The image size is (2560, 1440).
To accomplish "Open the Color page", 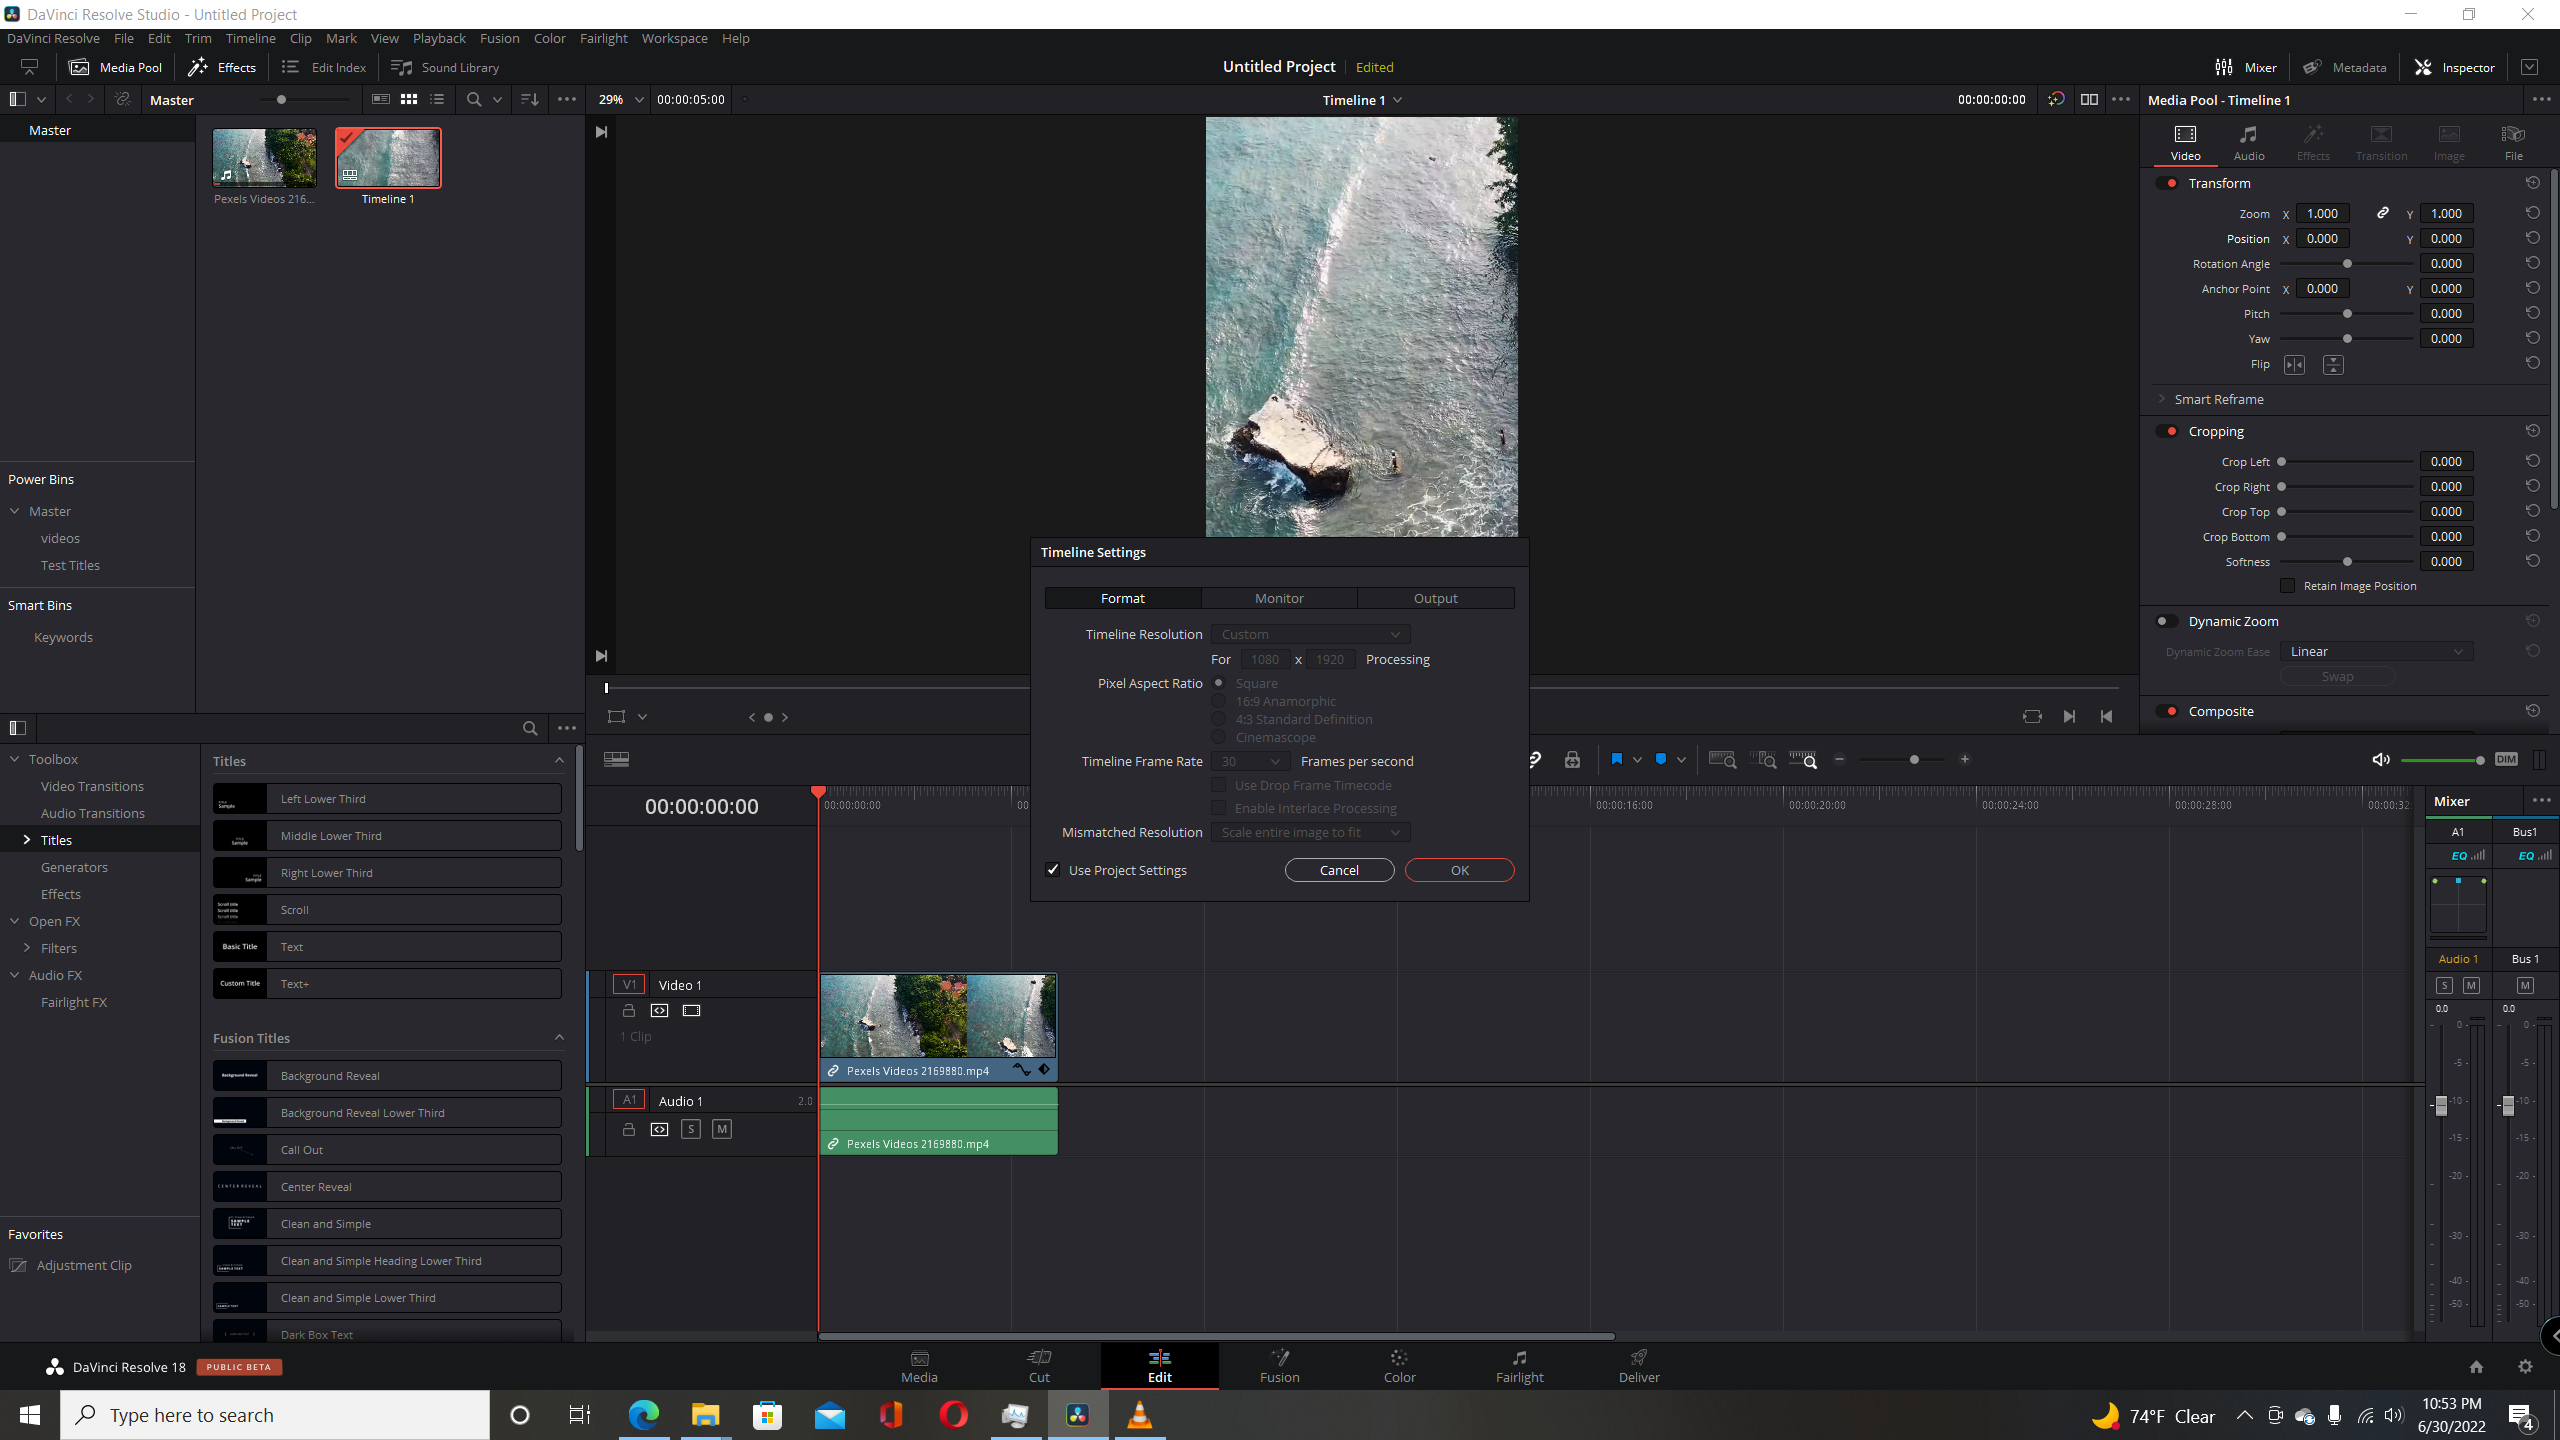I will [1399, 1366].
